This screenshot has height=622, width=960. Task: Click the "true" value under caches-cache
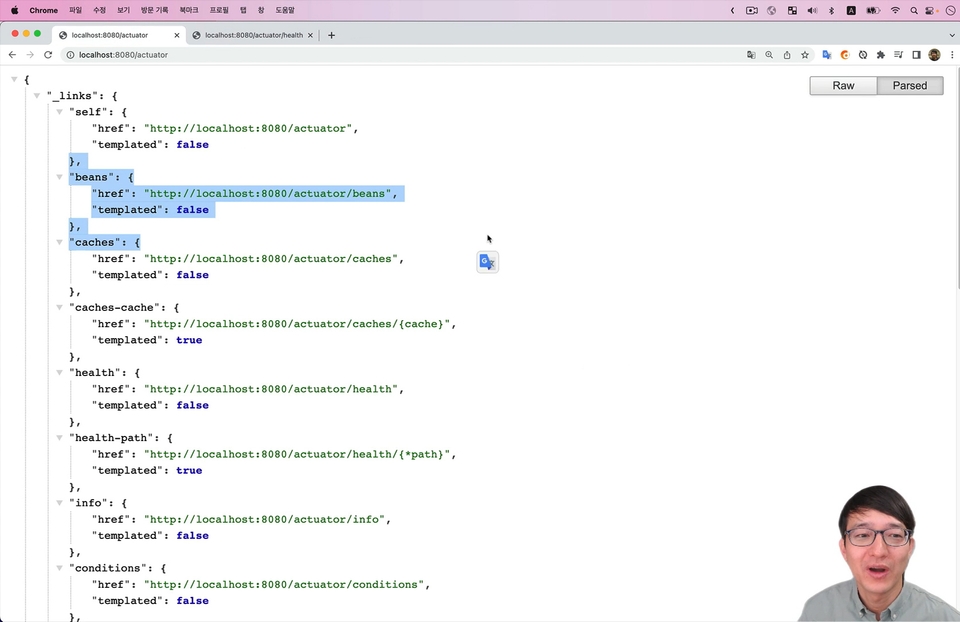189,340
